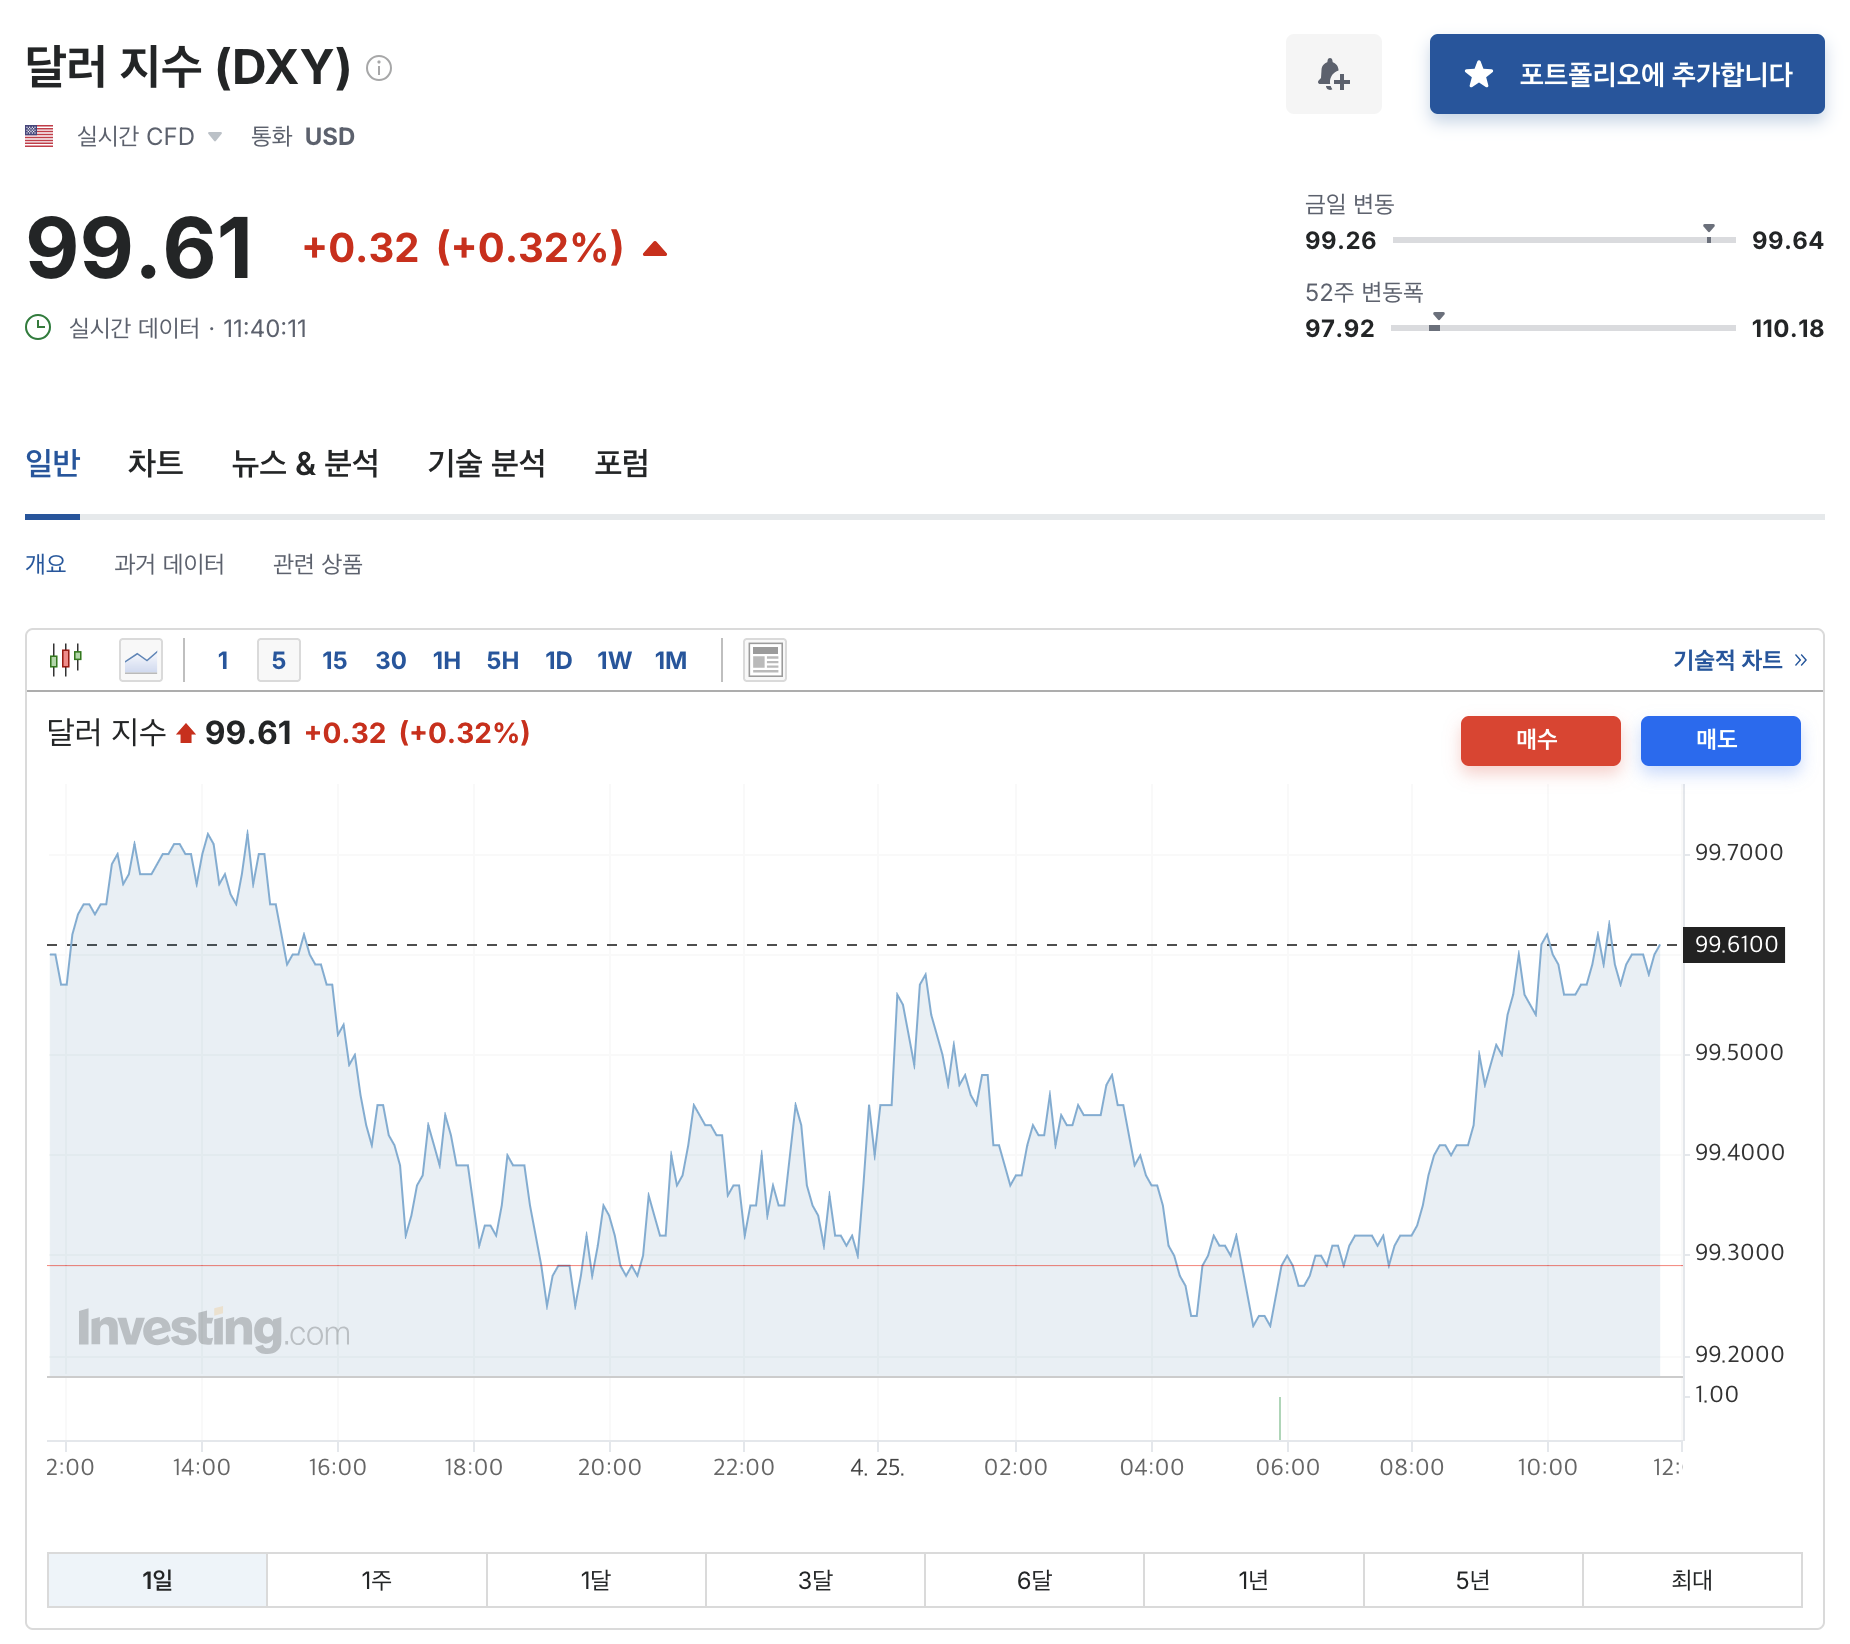Click the US flag icon
1850x1644 pixels.
coord(39,136)
